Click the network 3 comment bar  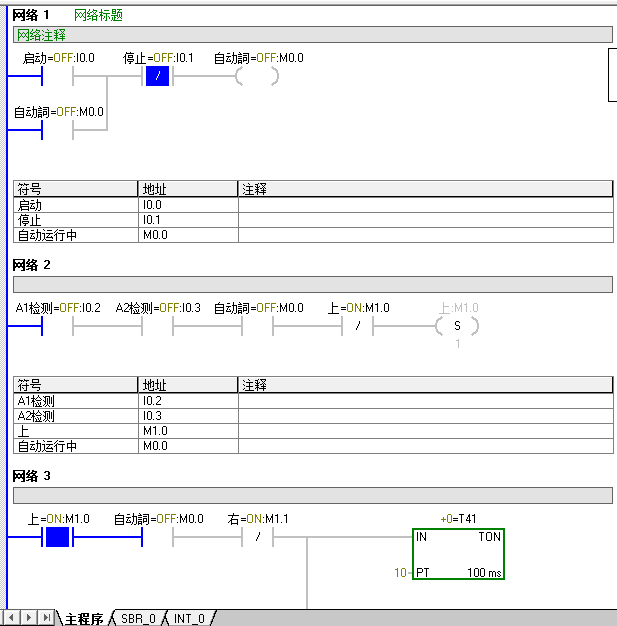tap(313, 495)
